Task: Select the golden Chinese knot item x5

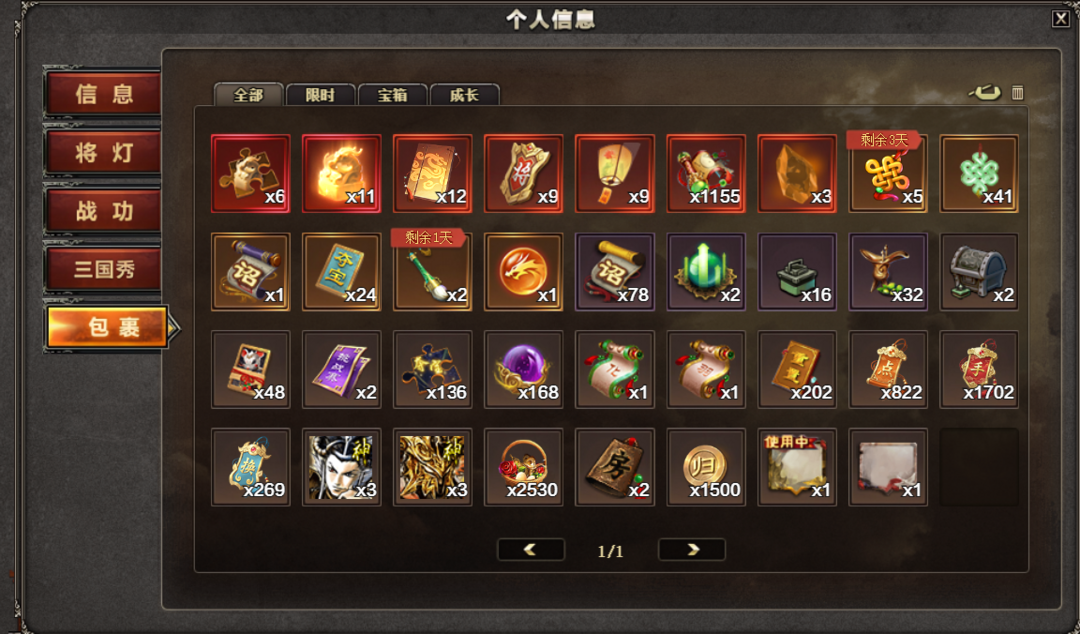Action: click(888, 174)
